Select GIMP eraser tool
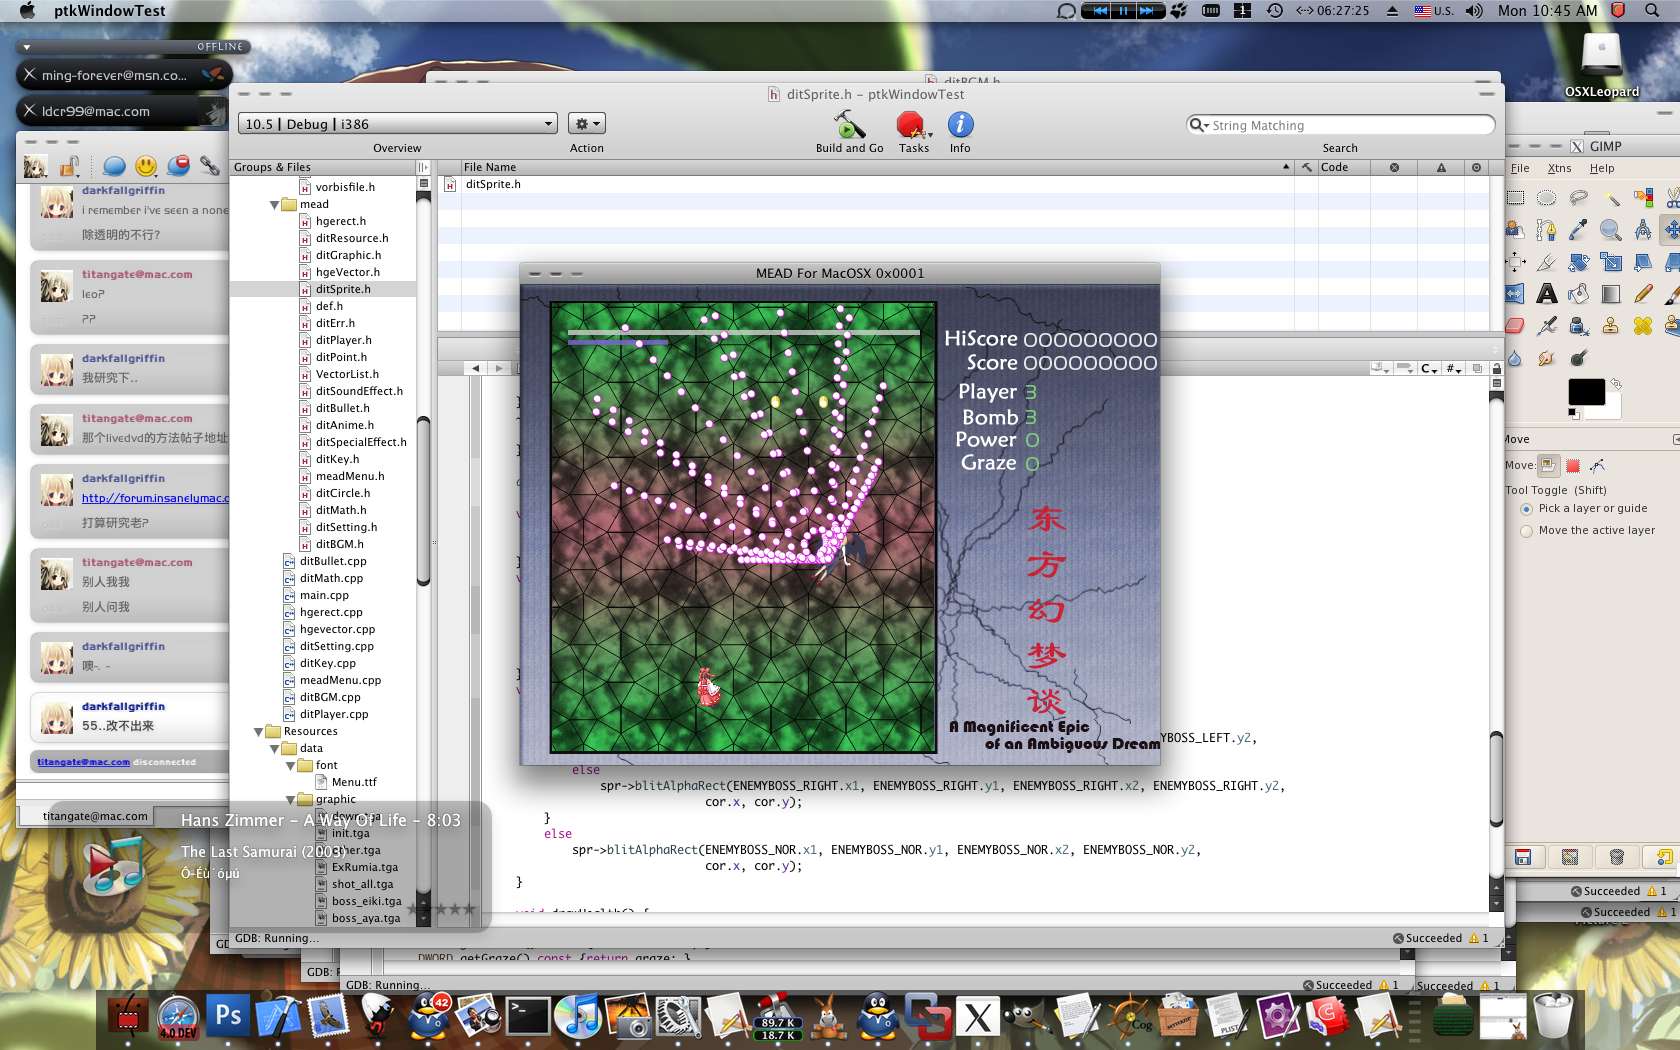1680x1050 pixels. pos(1516,326)
